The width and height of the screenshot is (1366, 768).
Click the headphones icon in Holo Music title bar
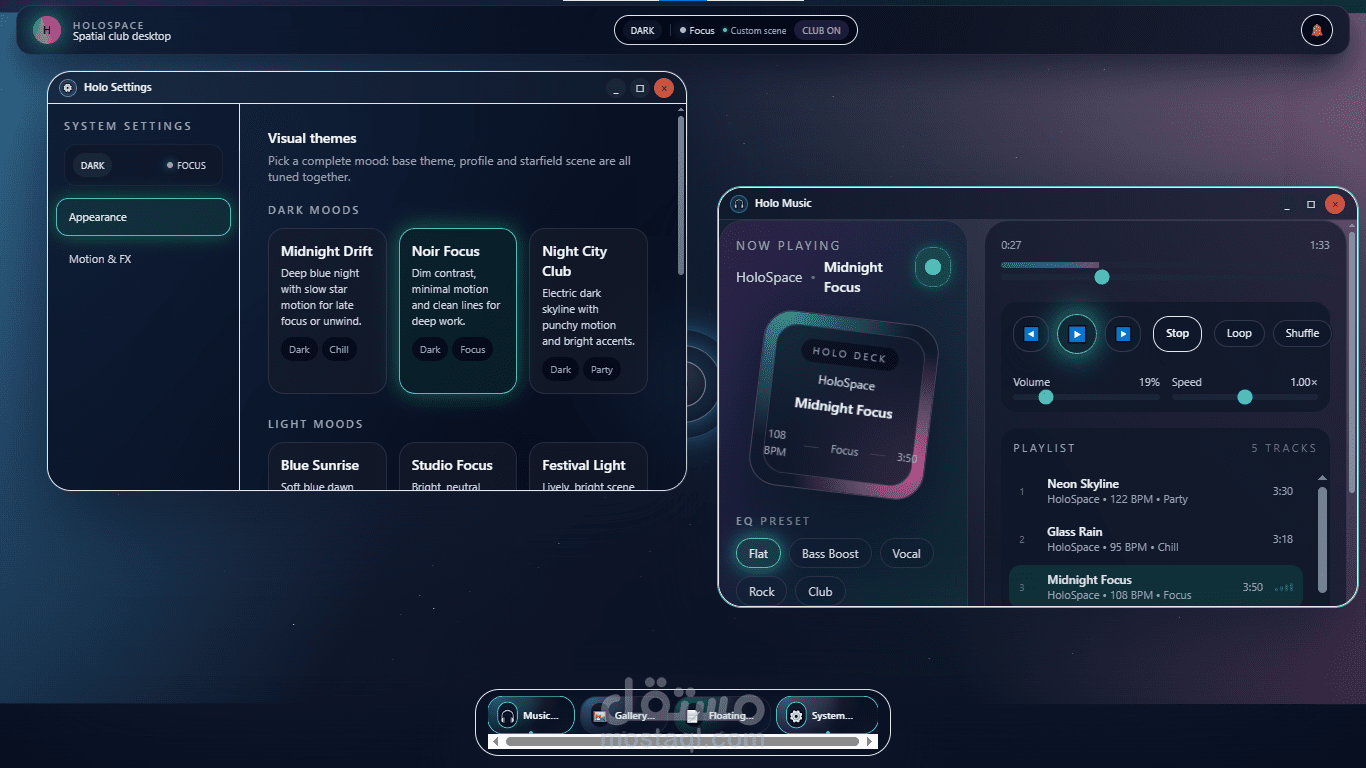coord(739,203)
